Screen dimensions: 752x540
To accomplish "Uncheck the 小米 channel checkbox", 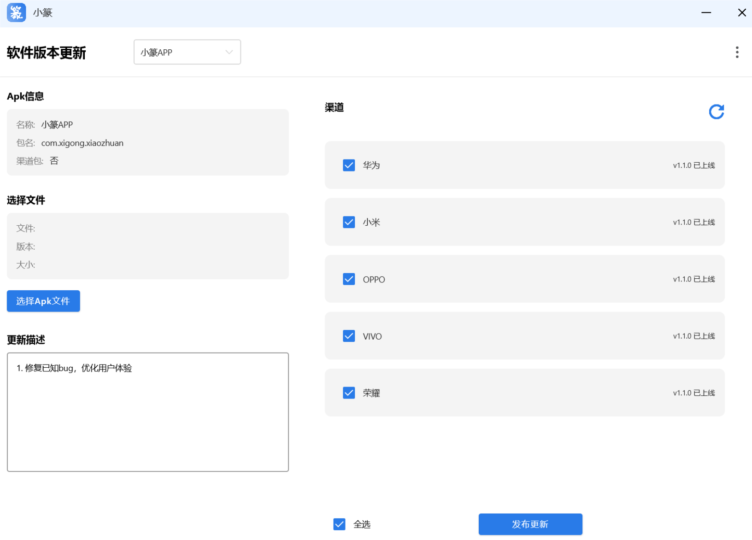I will 349,222.
